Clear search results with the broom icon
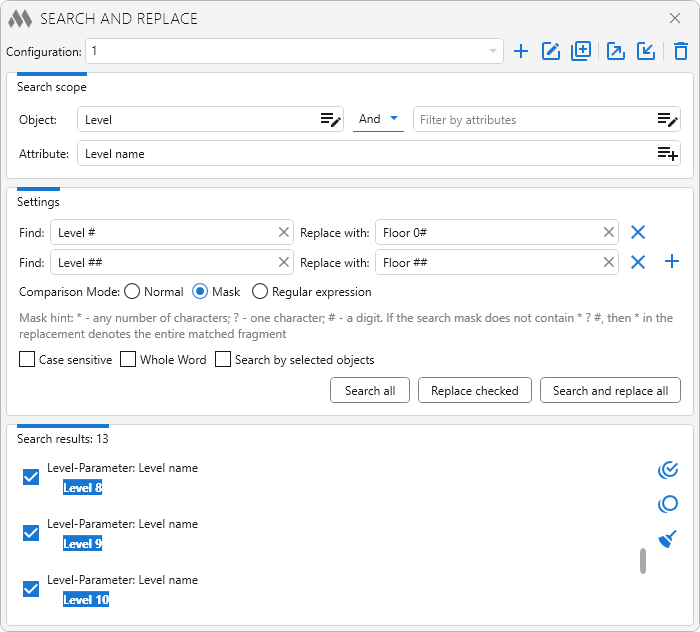 tap(668, 539)
